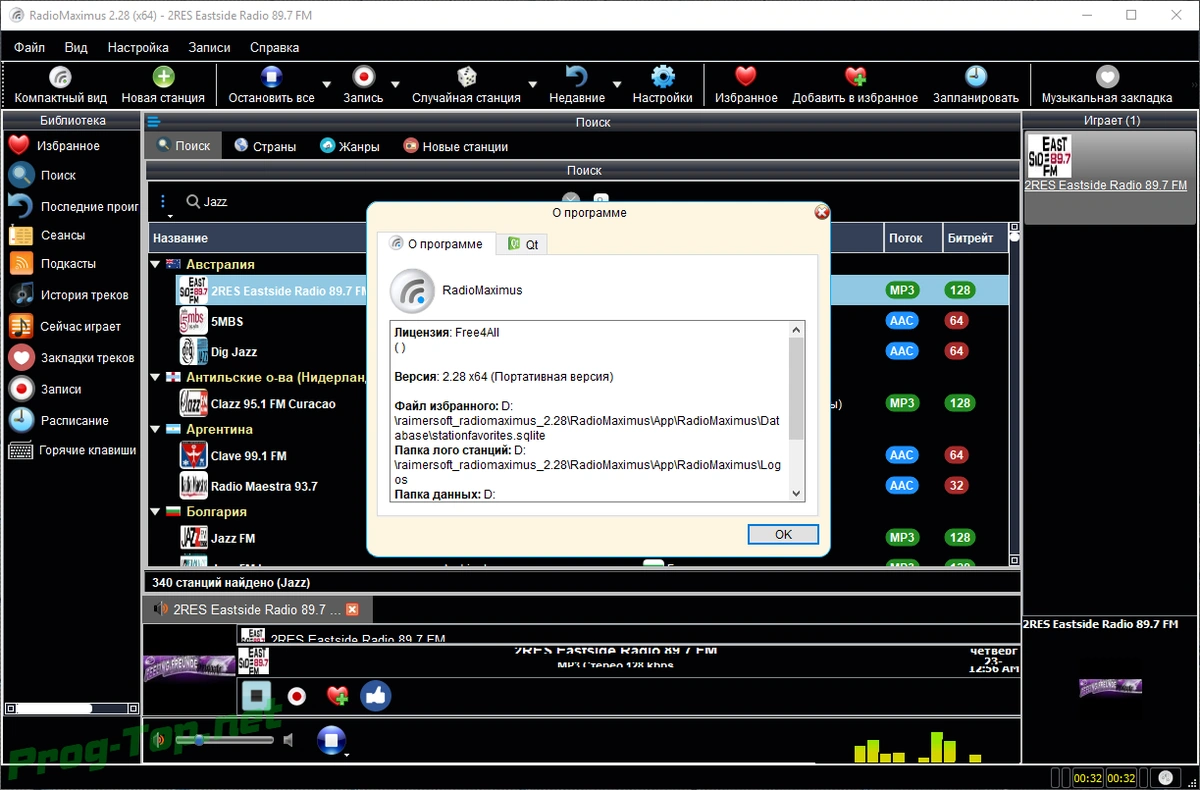Collapse the Австралия country group
The width and height of the screenshot is (1200, 790).
coord(155,264)
